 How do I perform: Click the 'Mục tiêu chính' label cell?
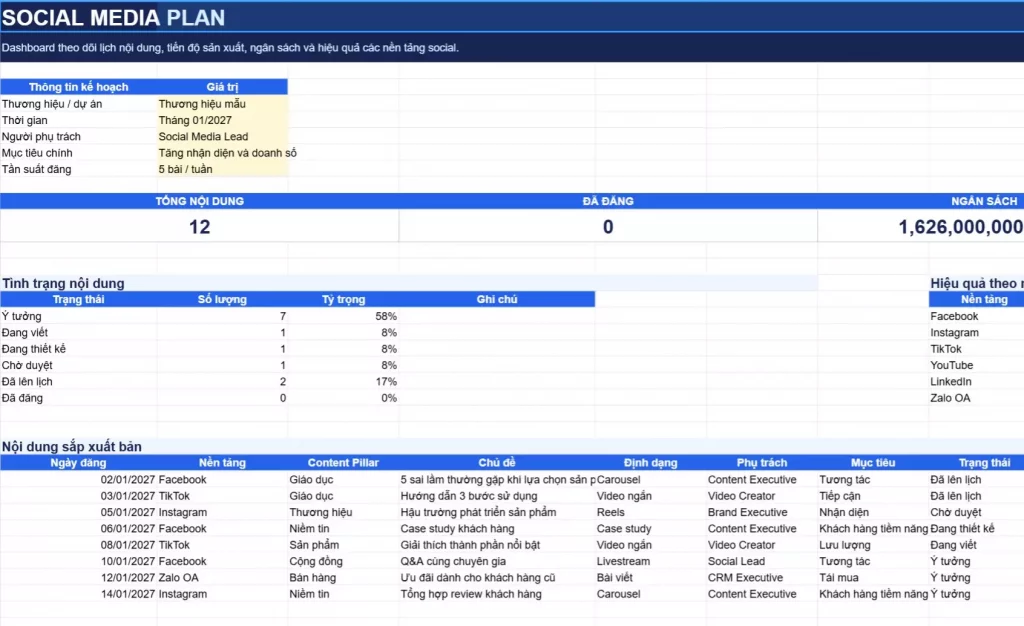click(x=78, y=153)
